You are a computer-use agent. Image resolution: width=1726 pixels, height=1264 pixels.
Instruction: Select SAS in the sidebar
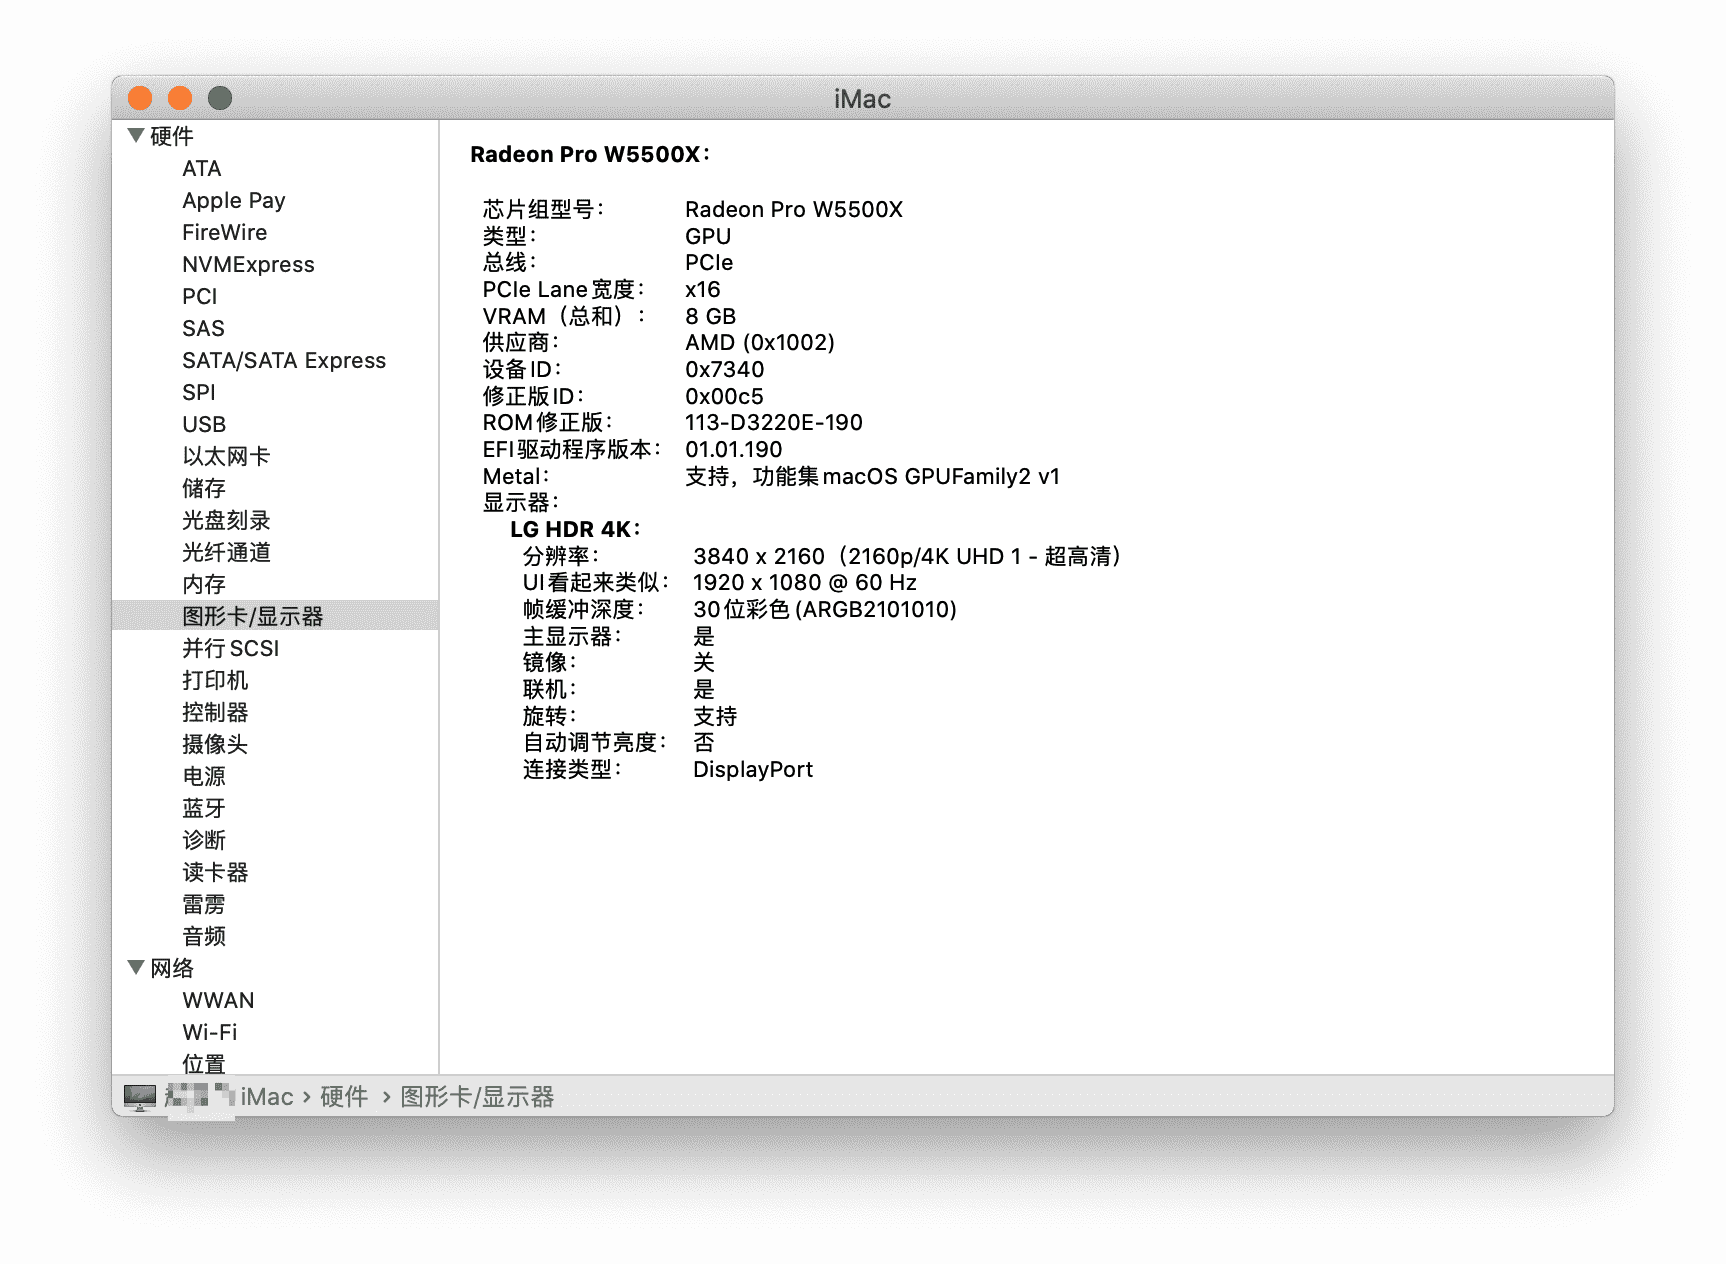click(203, 329)
